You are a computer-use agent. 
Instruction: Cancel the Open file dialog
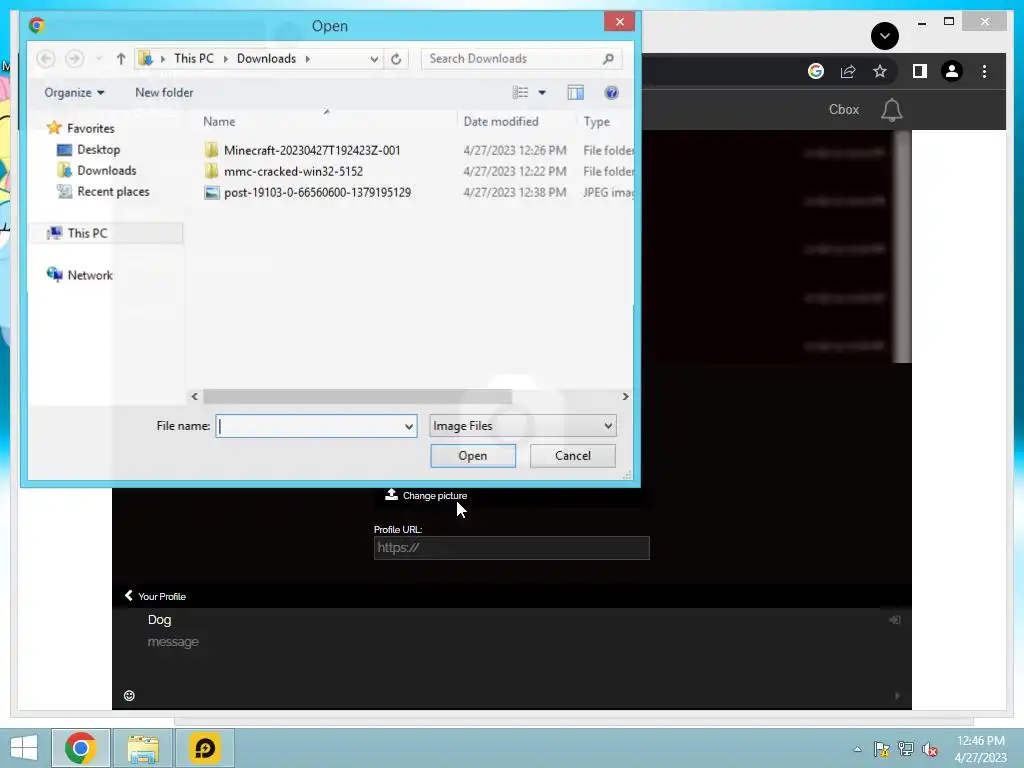click(573, 456)
